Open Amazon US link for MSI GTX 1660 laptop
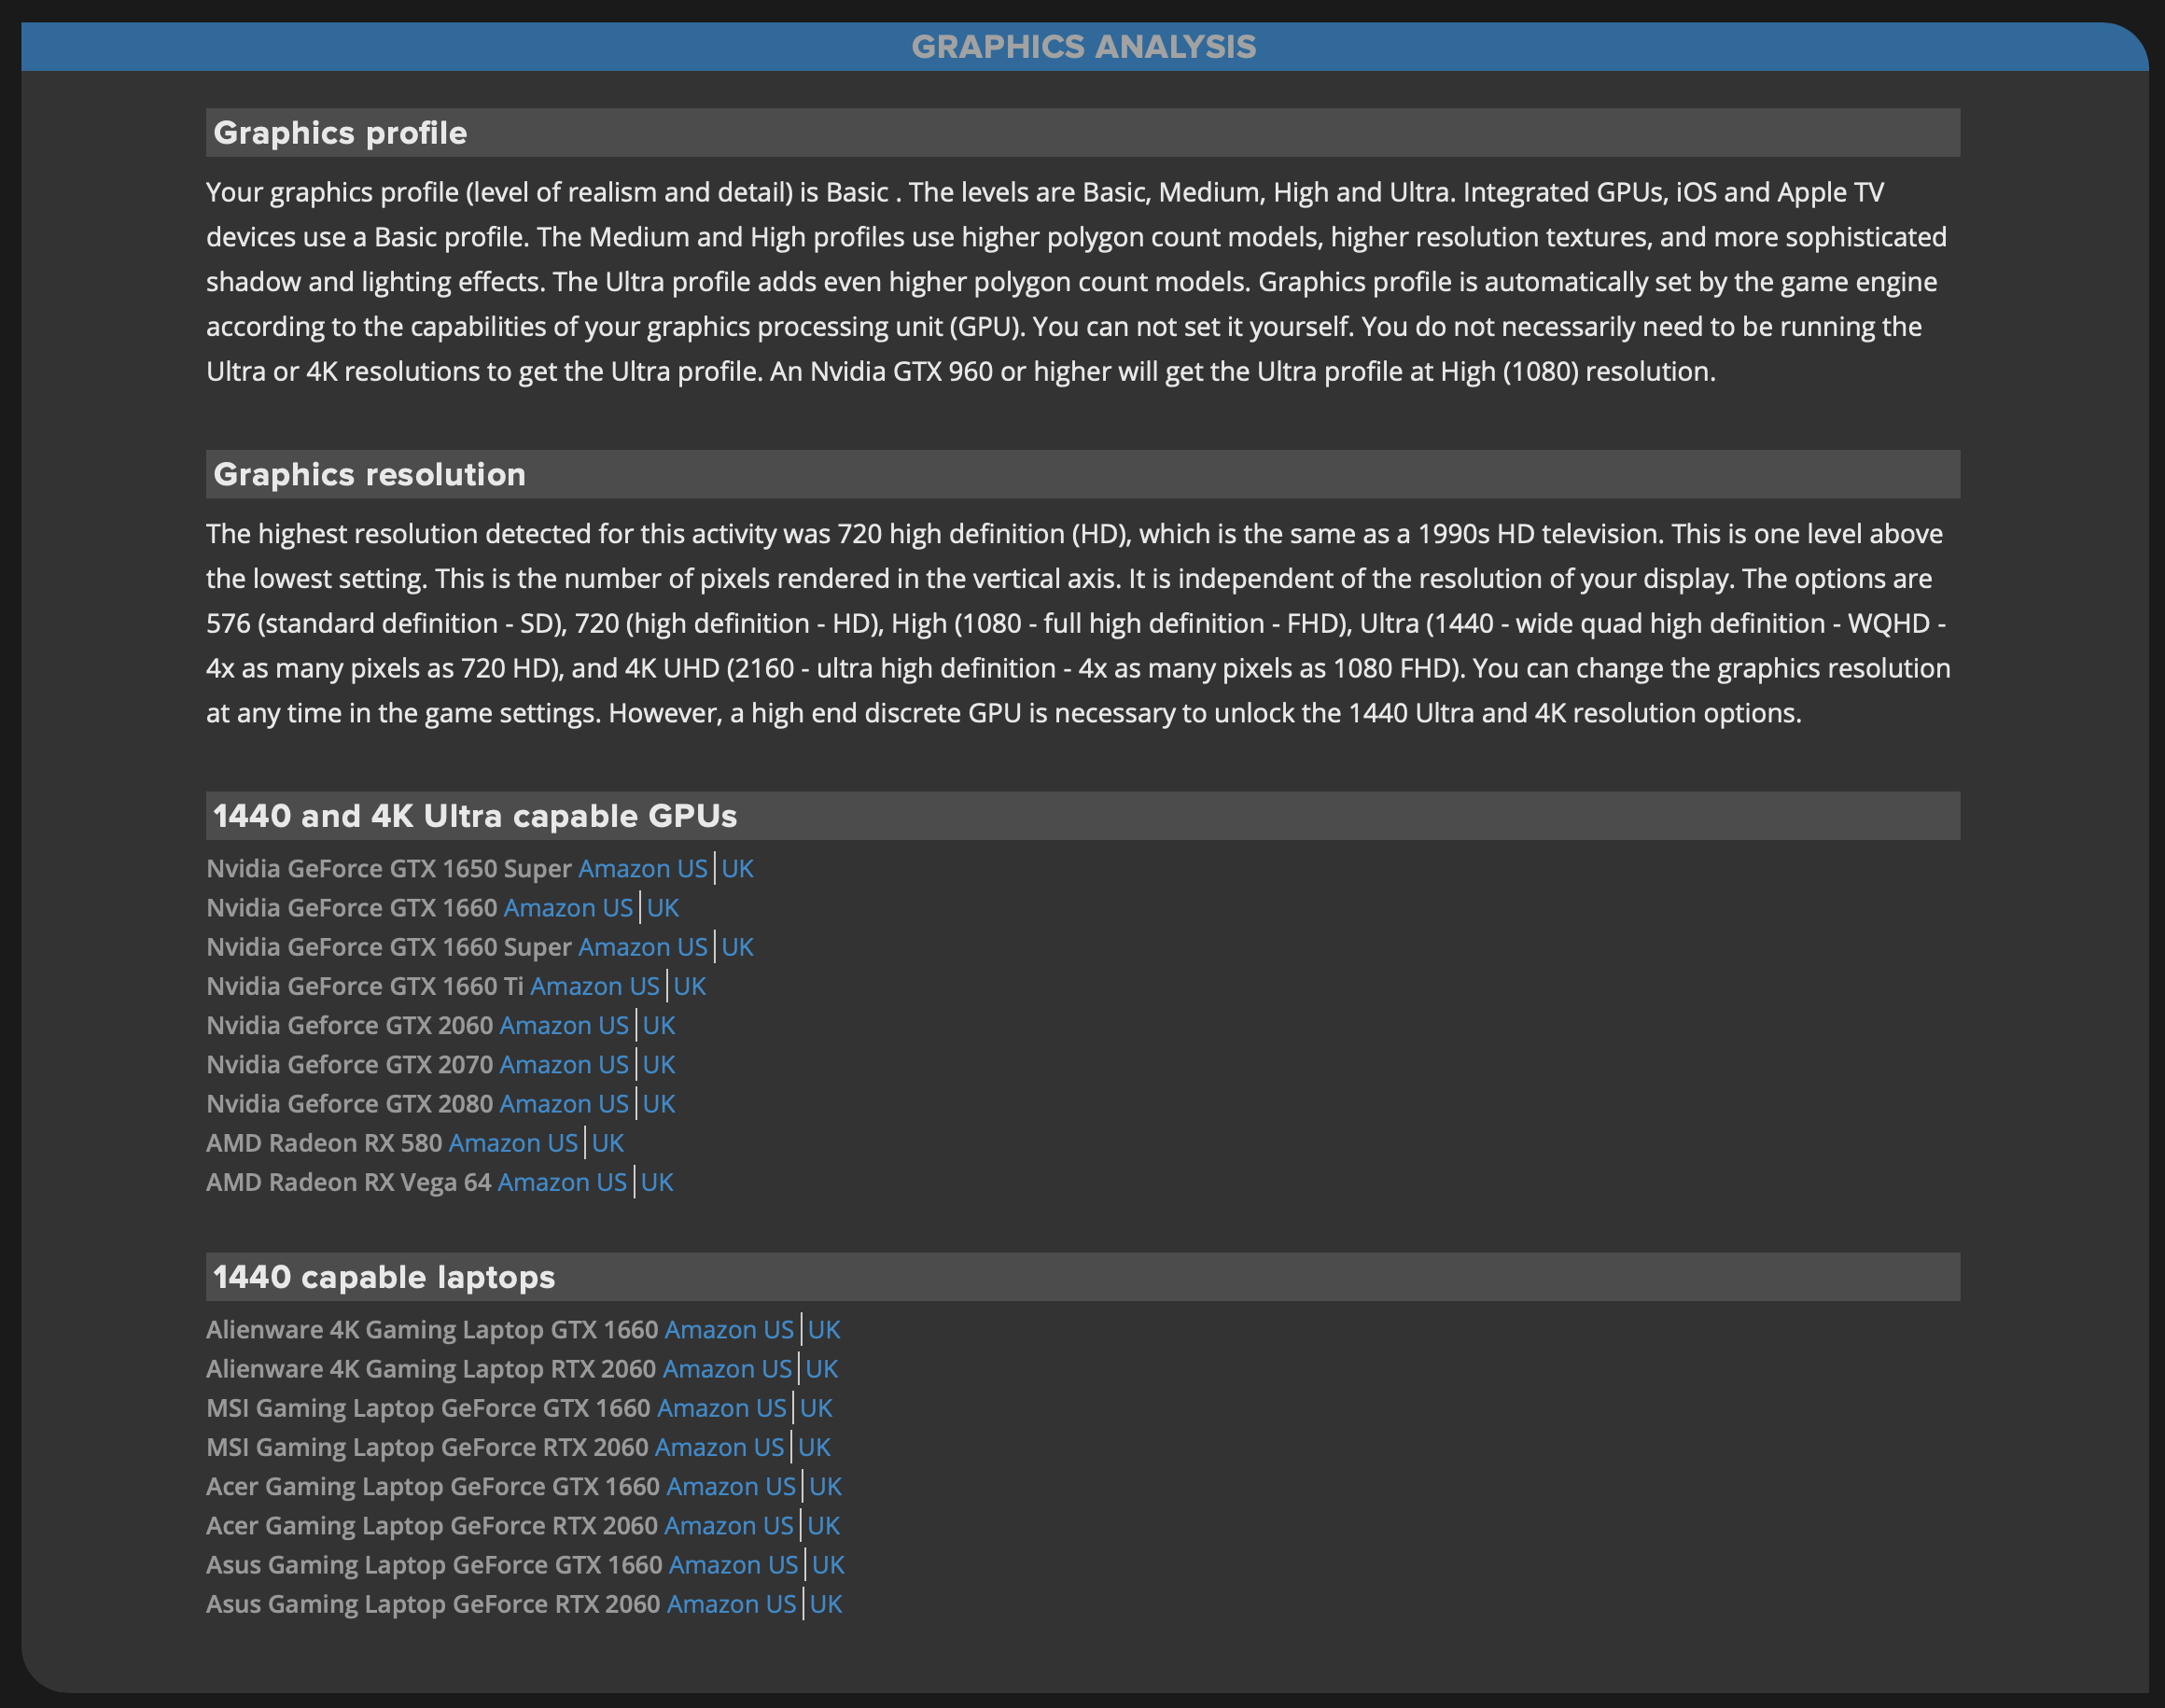This screenshot has height=1708, width=2165. click(721, 1408)
